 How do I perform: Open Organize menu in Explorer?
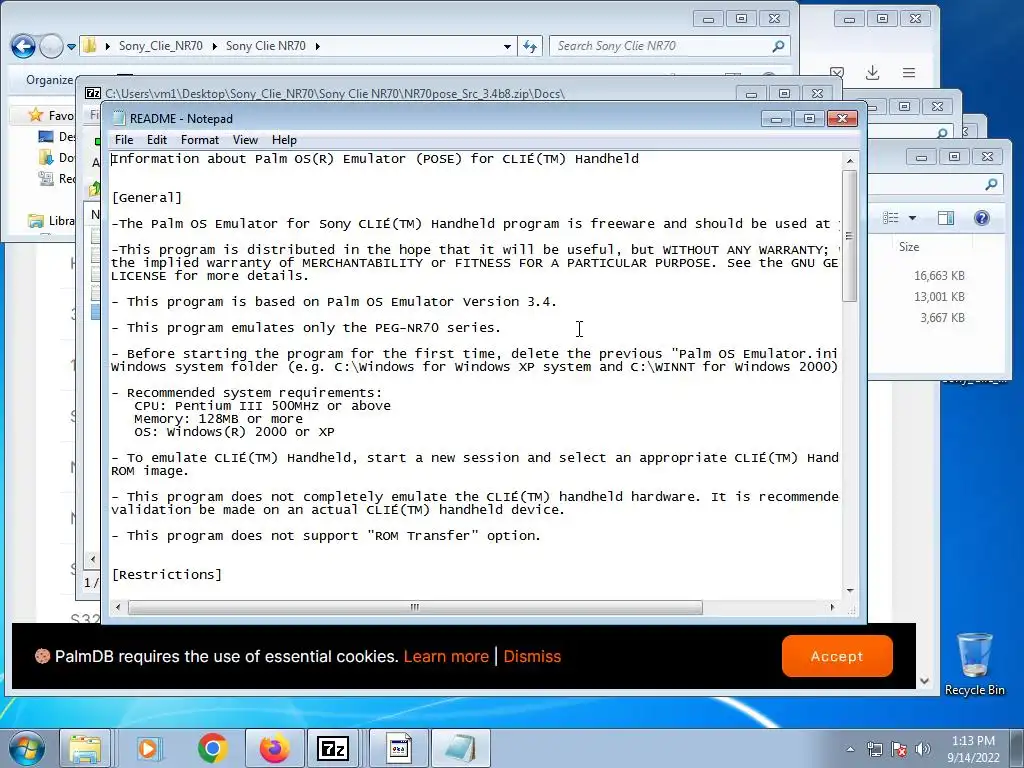tap(50, 80)
